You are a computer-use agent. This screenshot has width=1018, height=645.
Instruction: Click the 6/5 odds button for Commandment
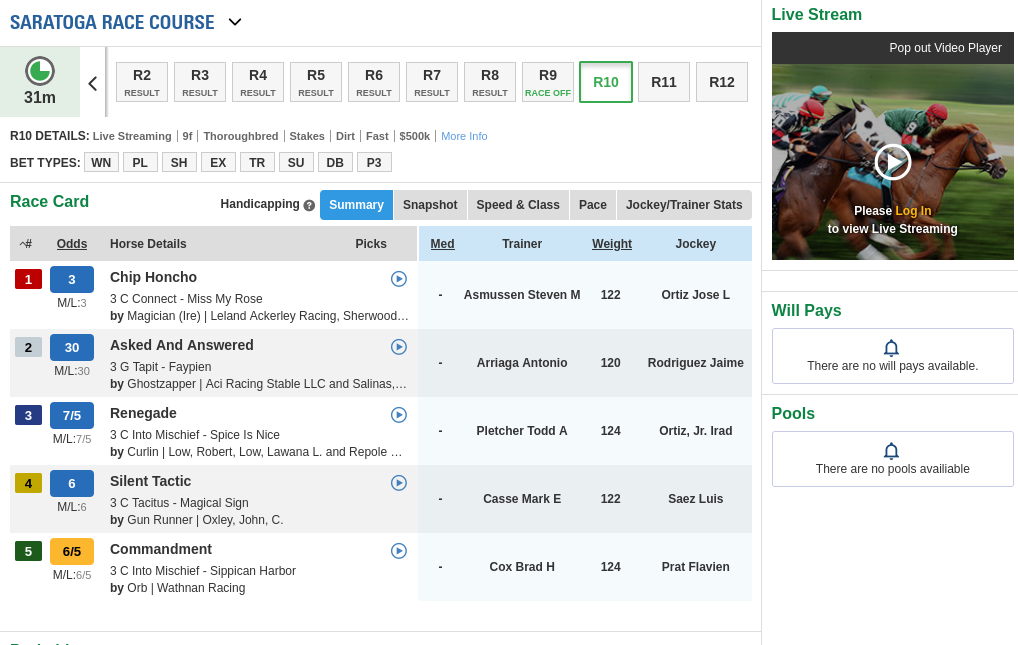coord(72,551)
